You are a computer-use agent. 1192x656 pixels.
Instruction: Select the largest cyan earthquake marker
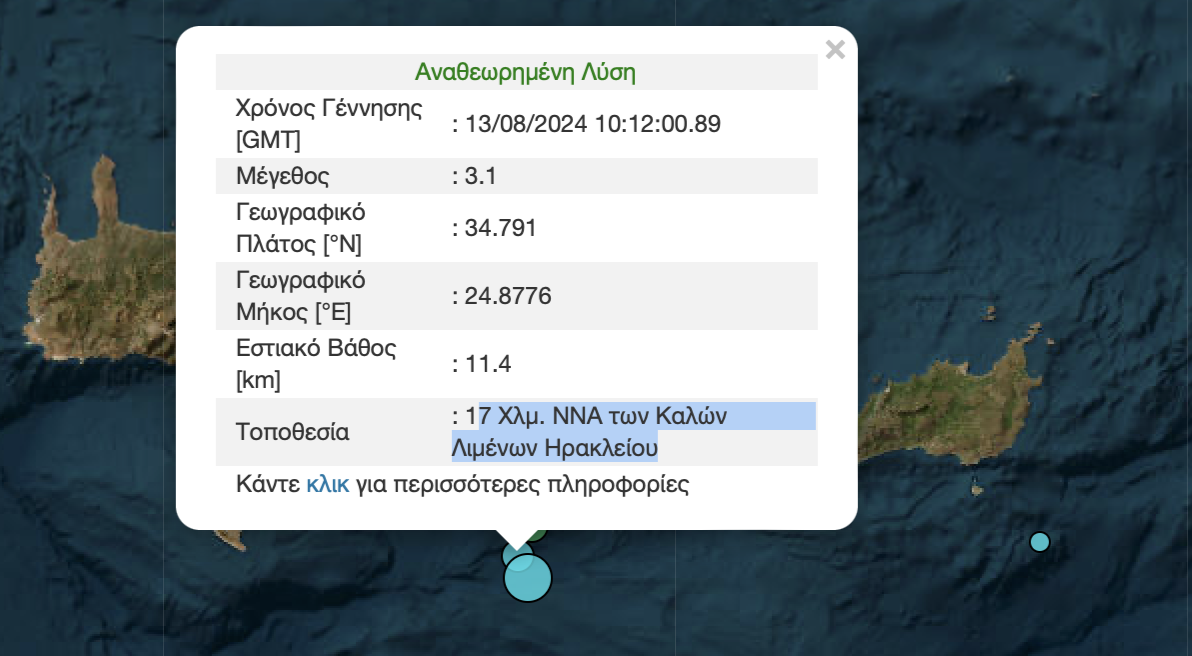[x=527, y=579]
